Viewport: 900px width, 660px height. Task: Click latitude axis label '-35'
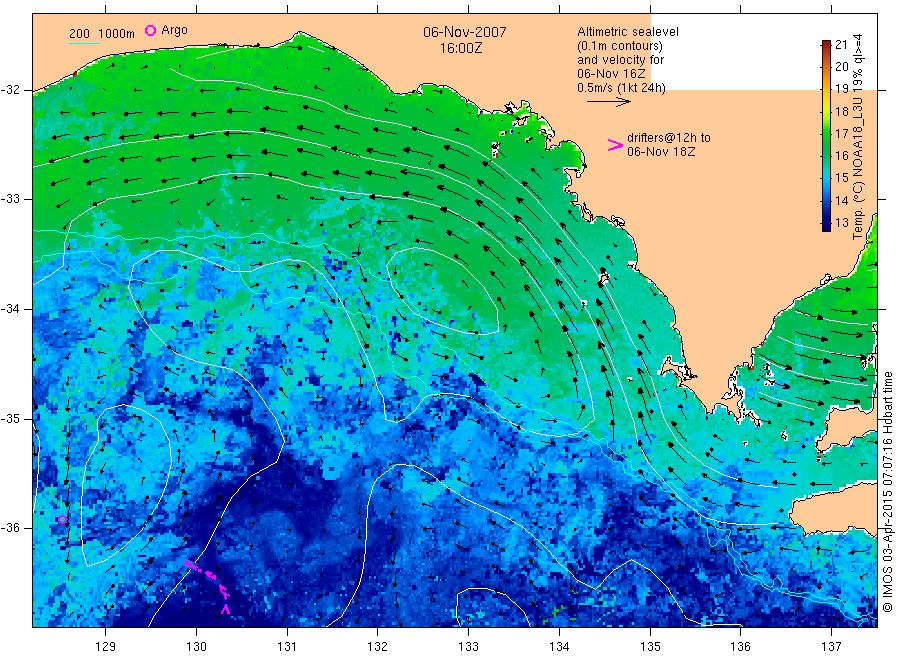[x=10, y=418]
